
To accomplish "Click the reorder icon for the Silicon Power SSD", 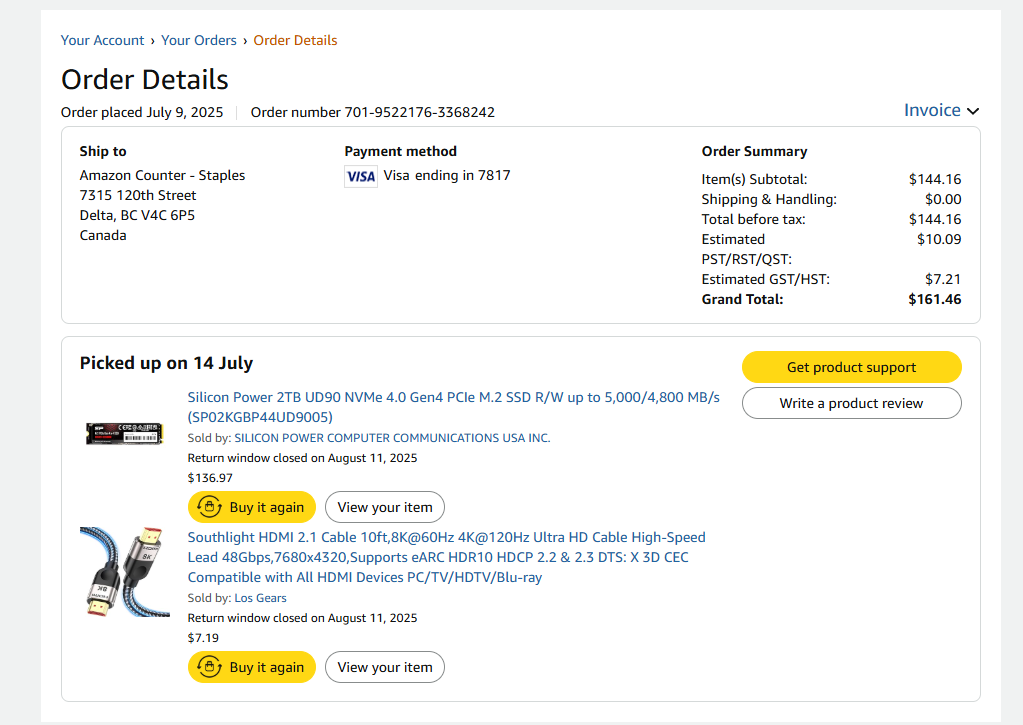I will click(x=209, y=507).
